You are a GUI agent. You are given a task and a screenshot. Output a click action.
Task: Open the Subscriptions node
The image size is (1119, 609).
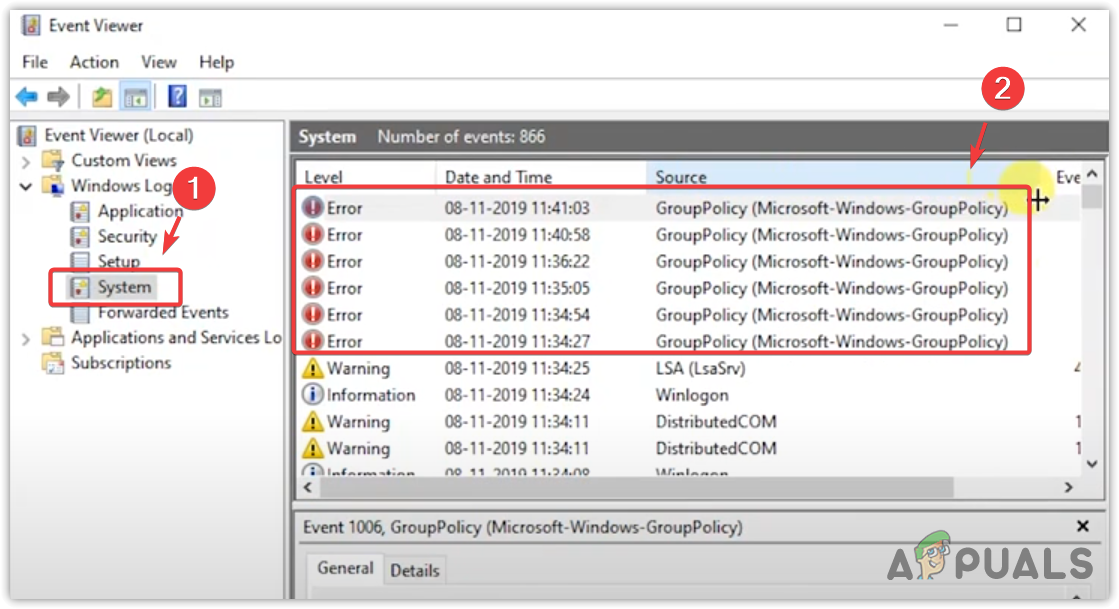[120, 363]
